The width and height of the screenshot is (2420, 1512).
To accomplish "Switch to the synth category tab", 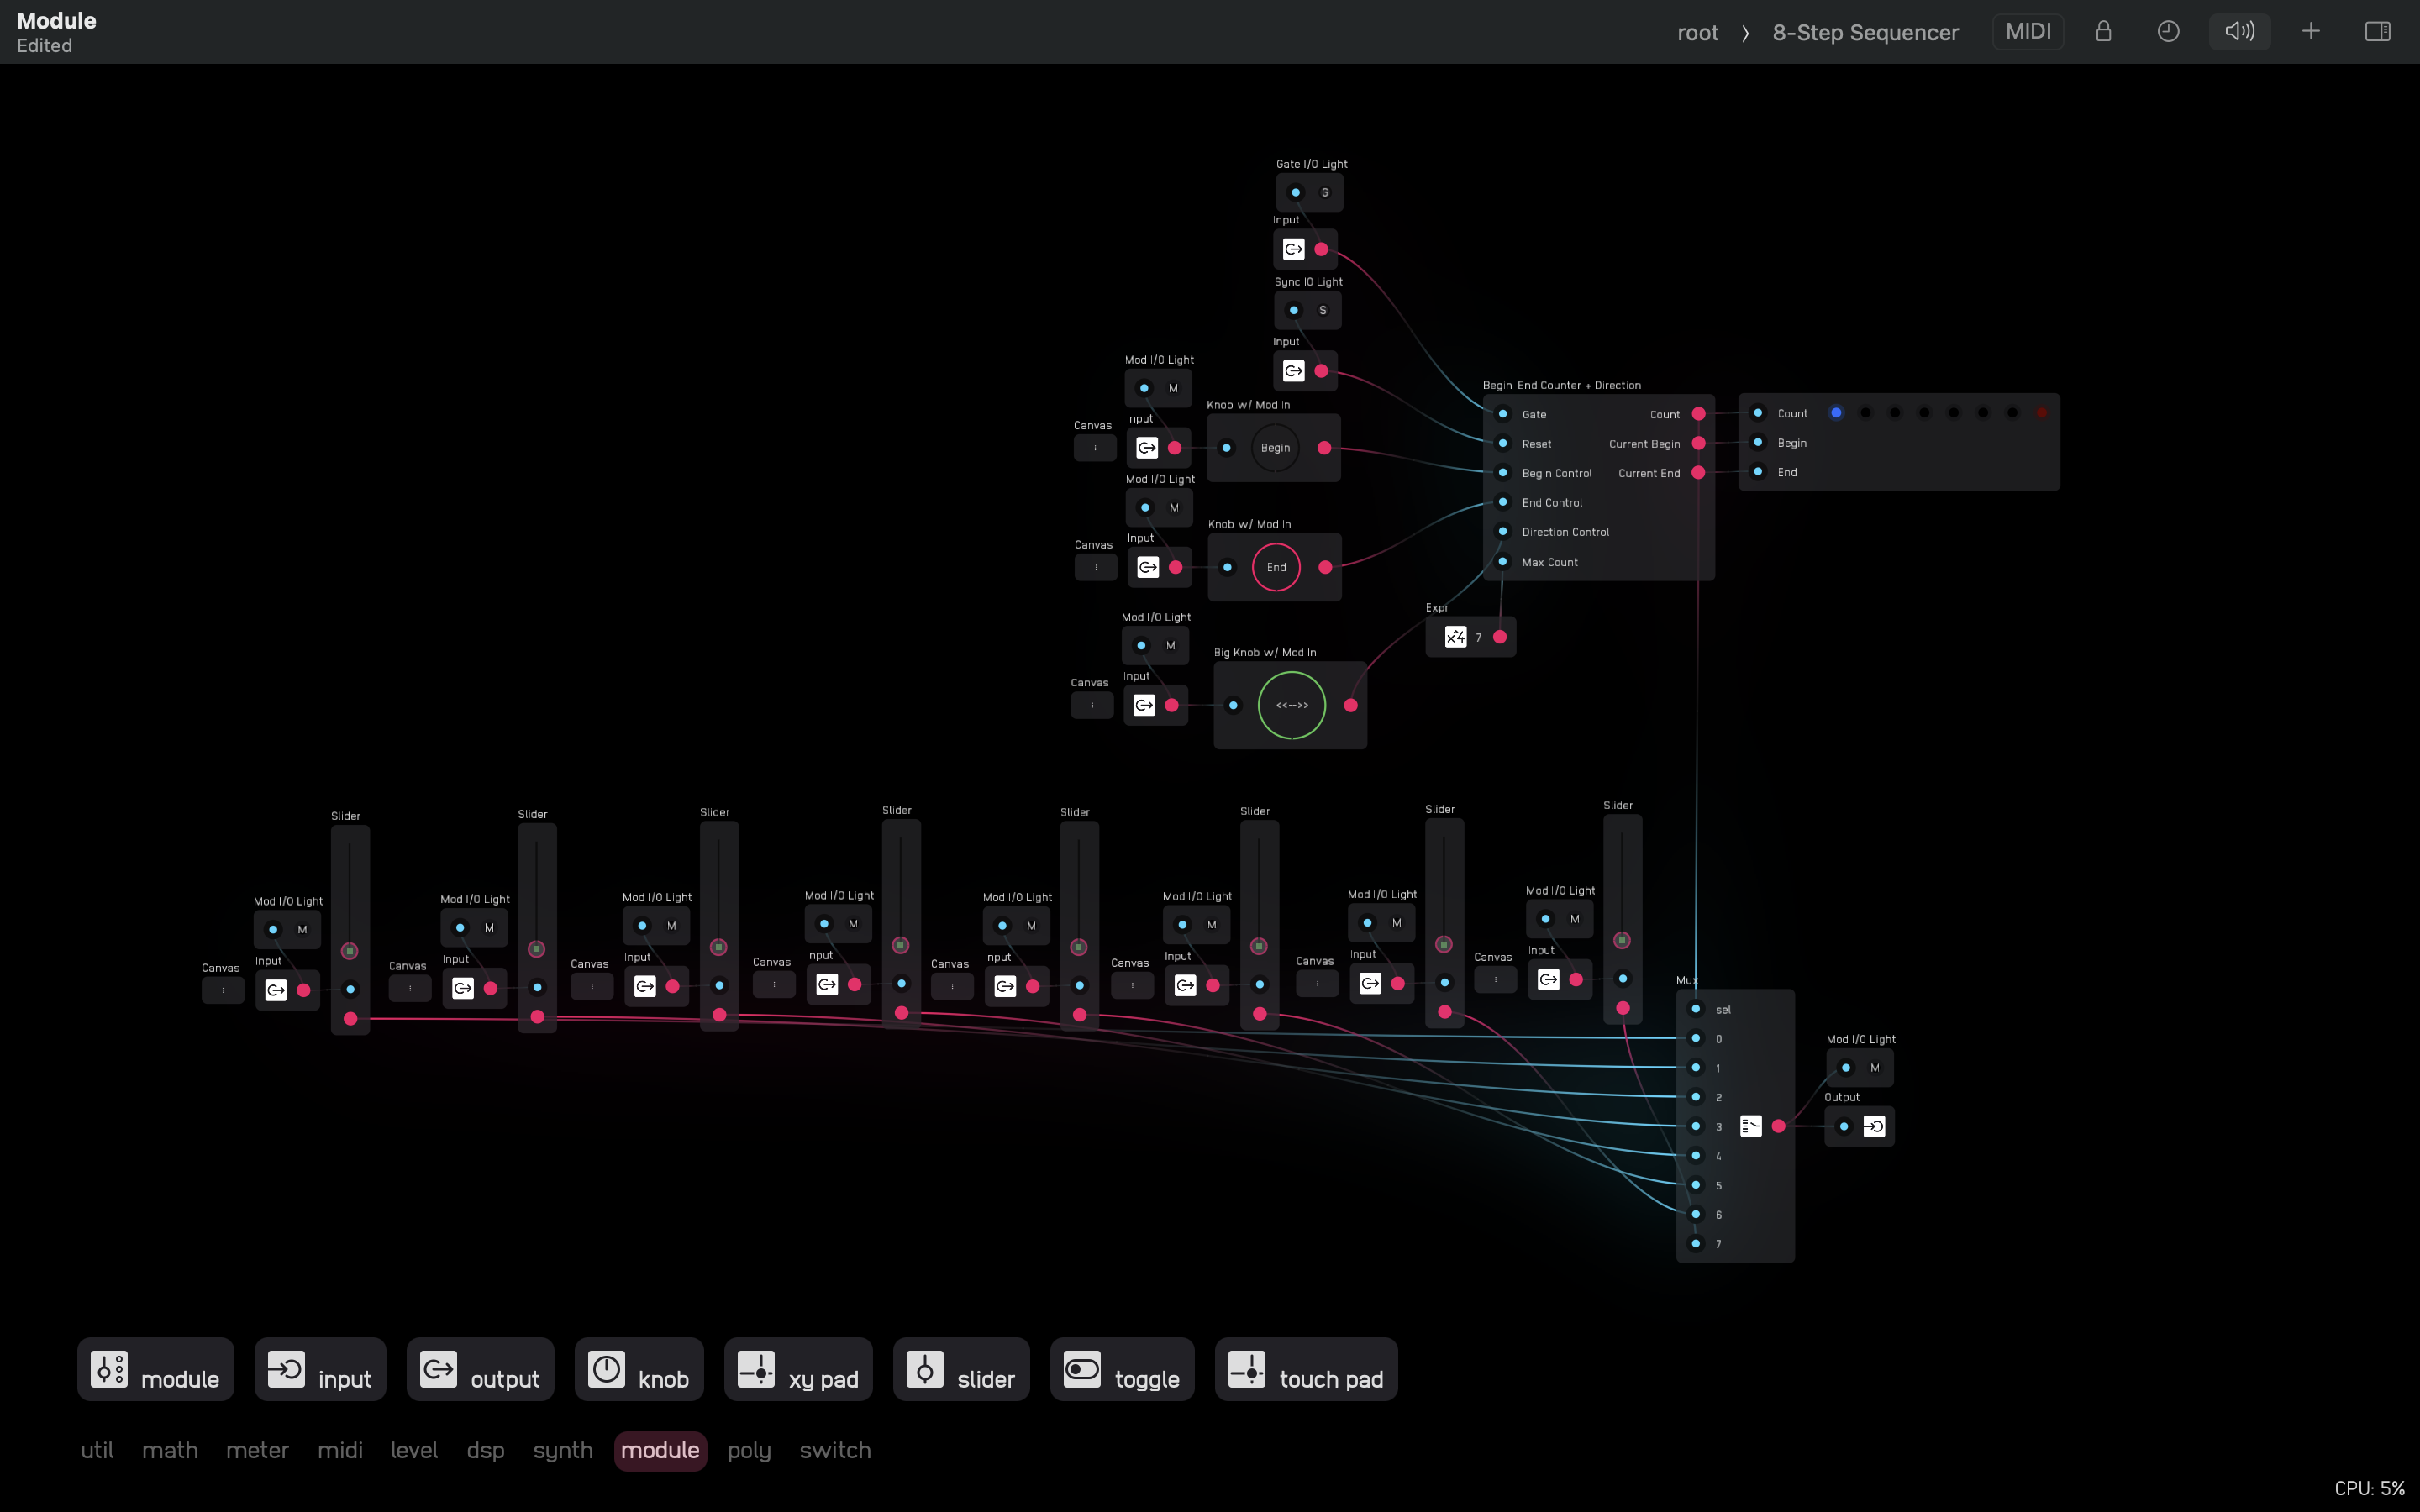I will coord(562,1450).
